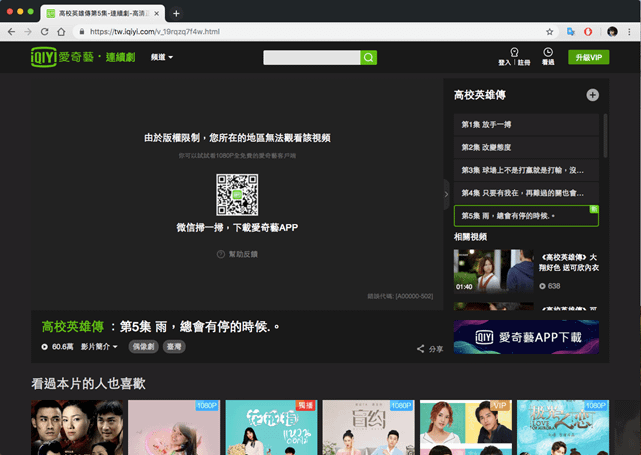
Task: Select episode 第2集 改變態度
Action: [x=526, y=147]
